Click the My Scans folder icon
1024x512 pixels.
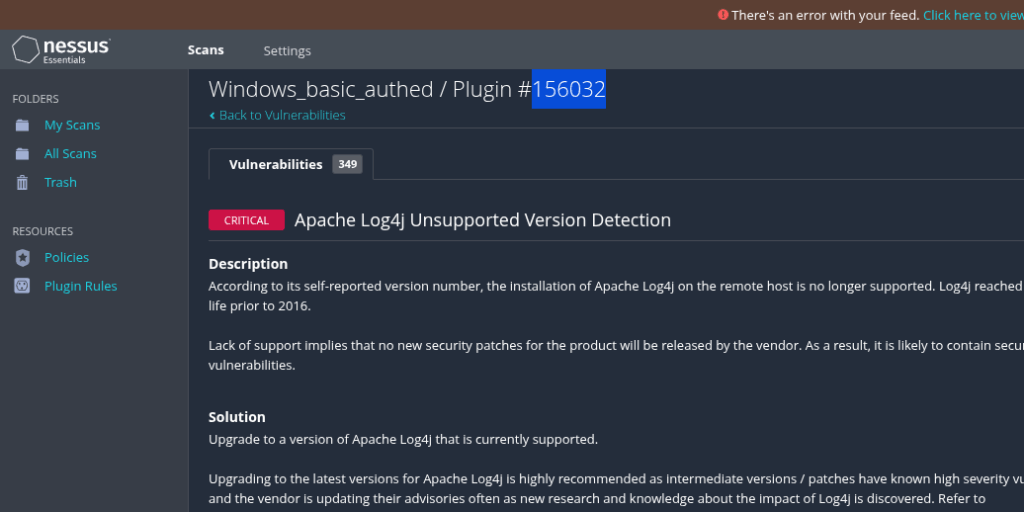[22, 125]
